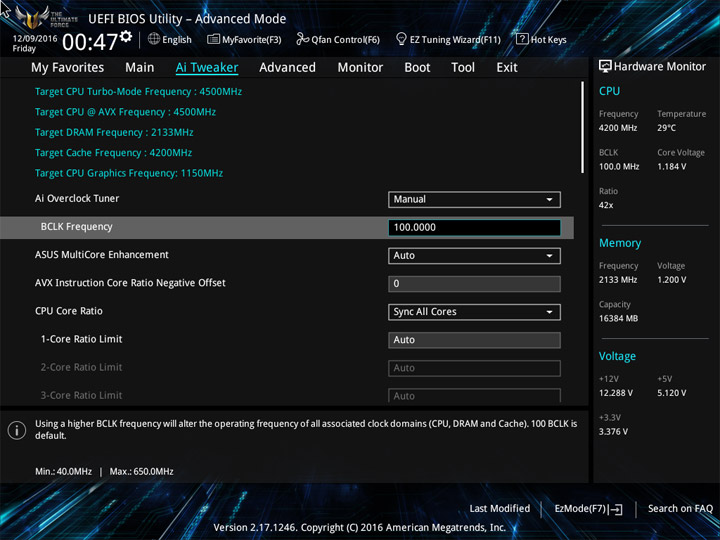
Task: Launch Qfan Control(F6)
Action: [x=338, y=39]
